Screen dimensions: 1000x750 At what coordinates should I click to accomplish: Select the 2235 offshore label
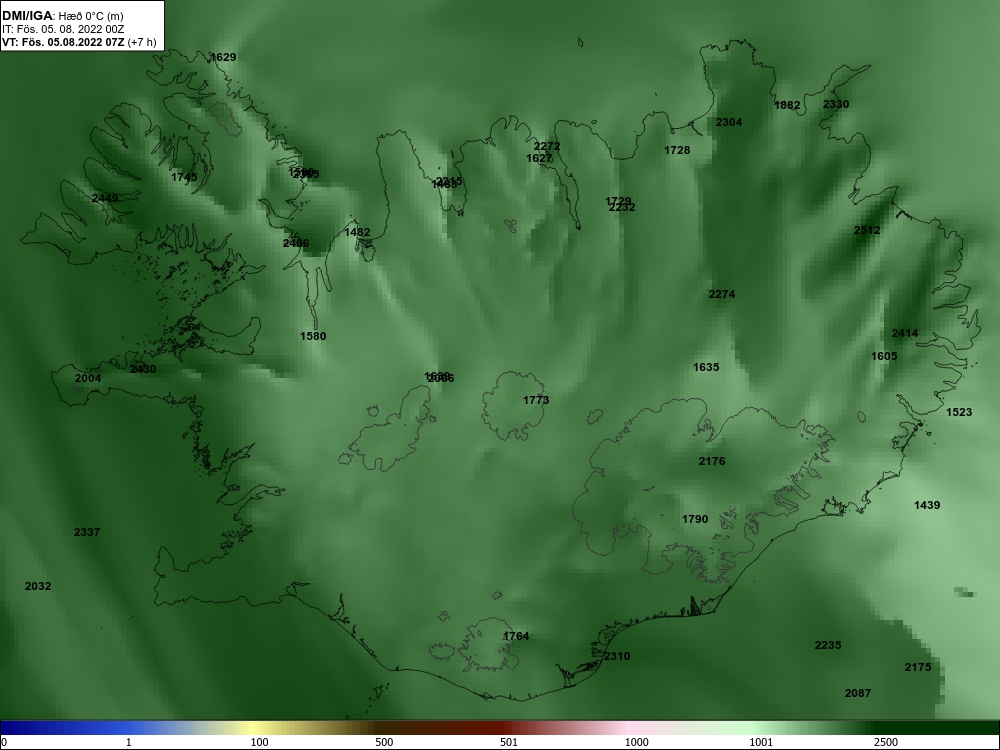tap(828, 645)
